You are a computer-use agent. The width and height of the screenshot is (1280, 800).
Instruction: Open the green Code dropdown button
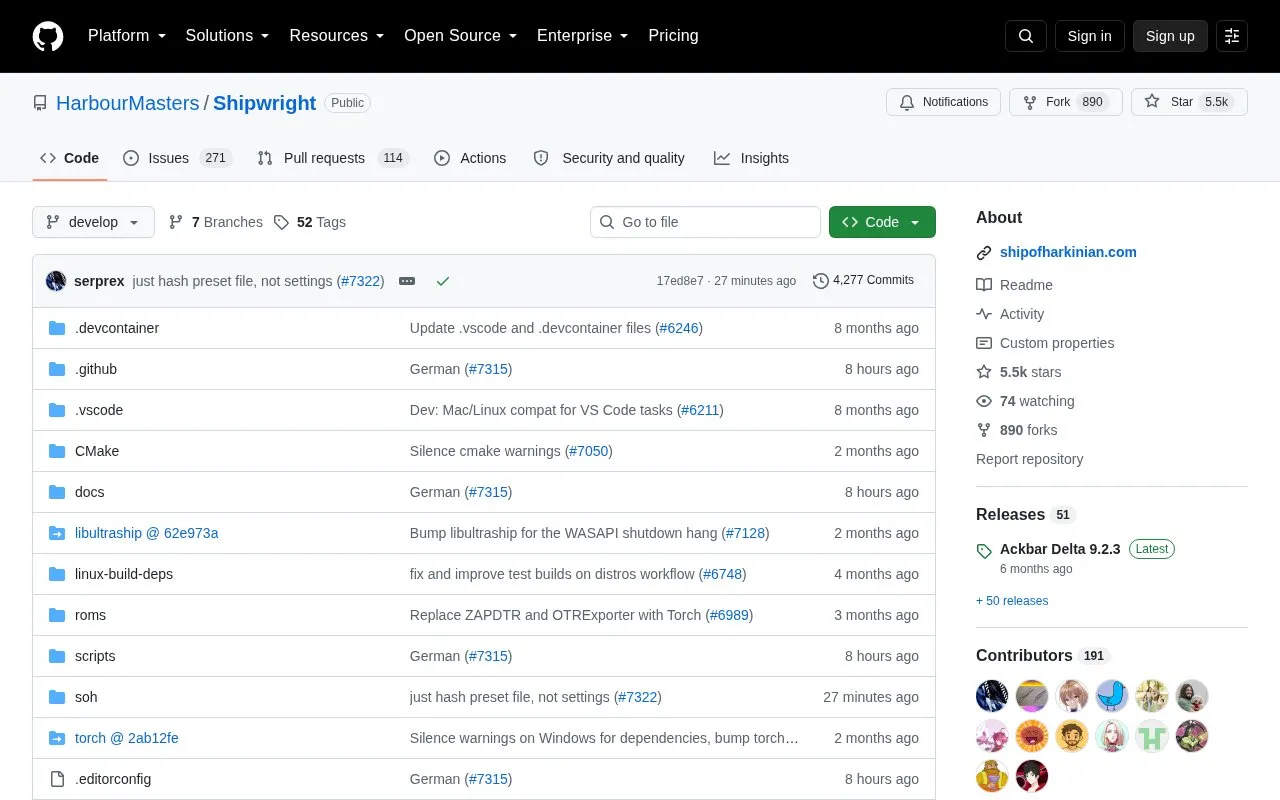pyautogui.click(x=882, y=222)
